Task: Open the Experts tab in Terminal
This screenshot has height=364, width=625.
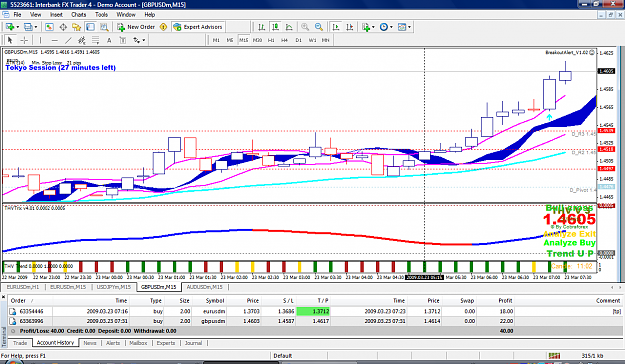Action: pos(166,343)
